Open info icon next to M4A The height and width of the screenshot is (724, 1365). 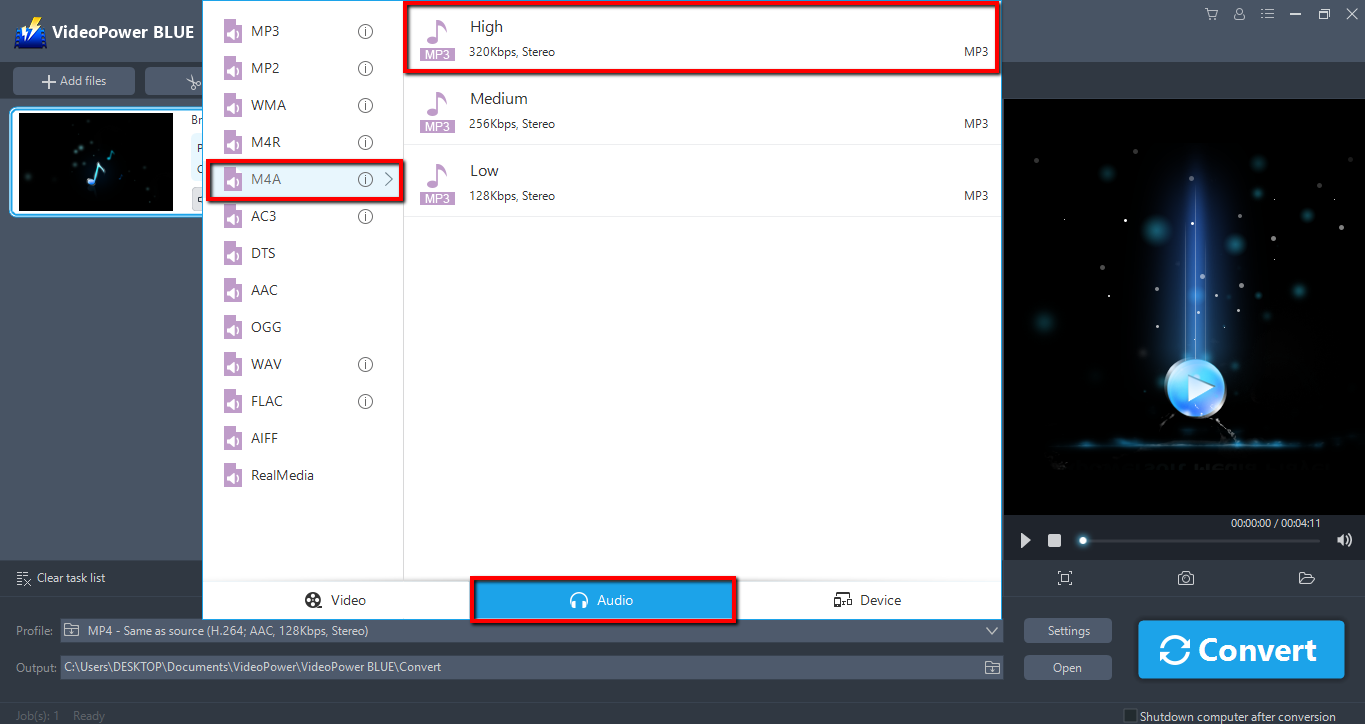tap(365, 179)
